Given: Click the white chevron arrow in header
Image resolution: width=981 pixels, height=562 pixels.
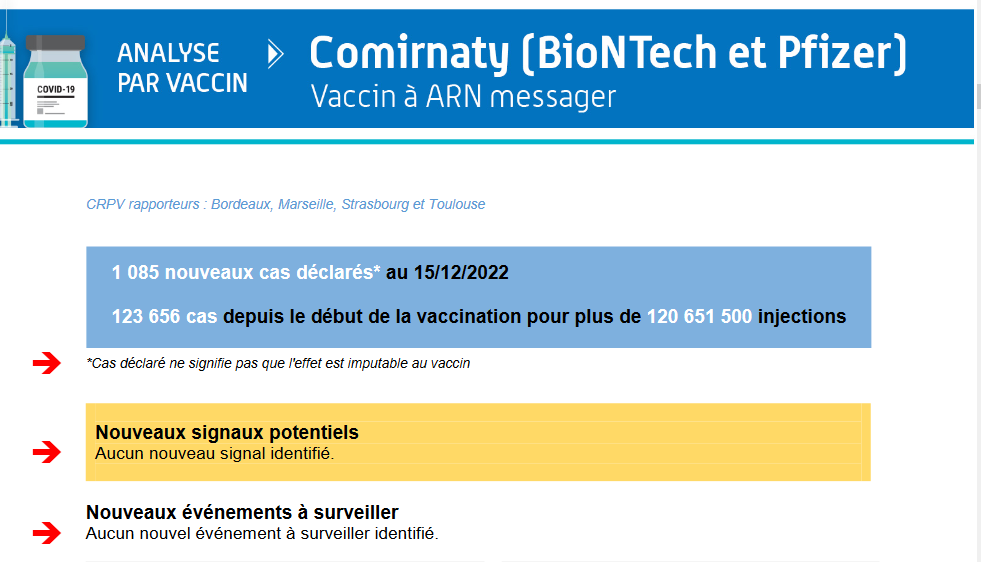Looking at the screenshot, I should pyautogui.click(x=275, y=54).
